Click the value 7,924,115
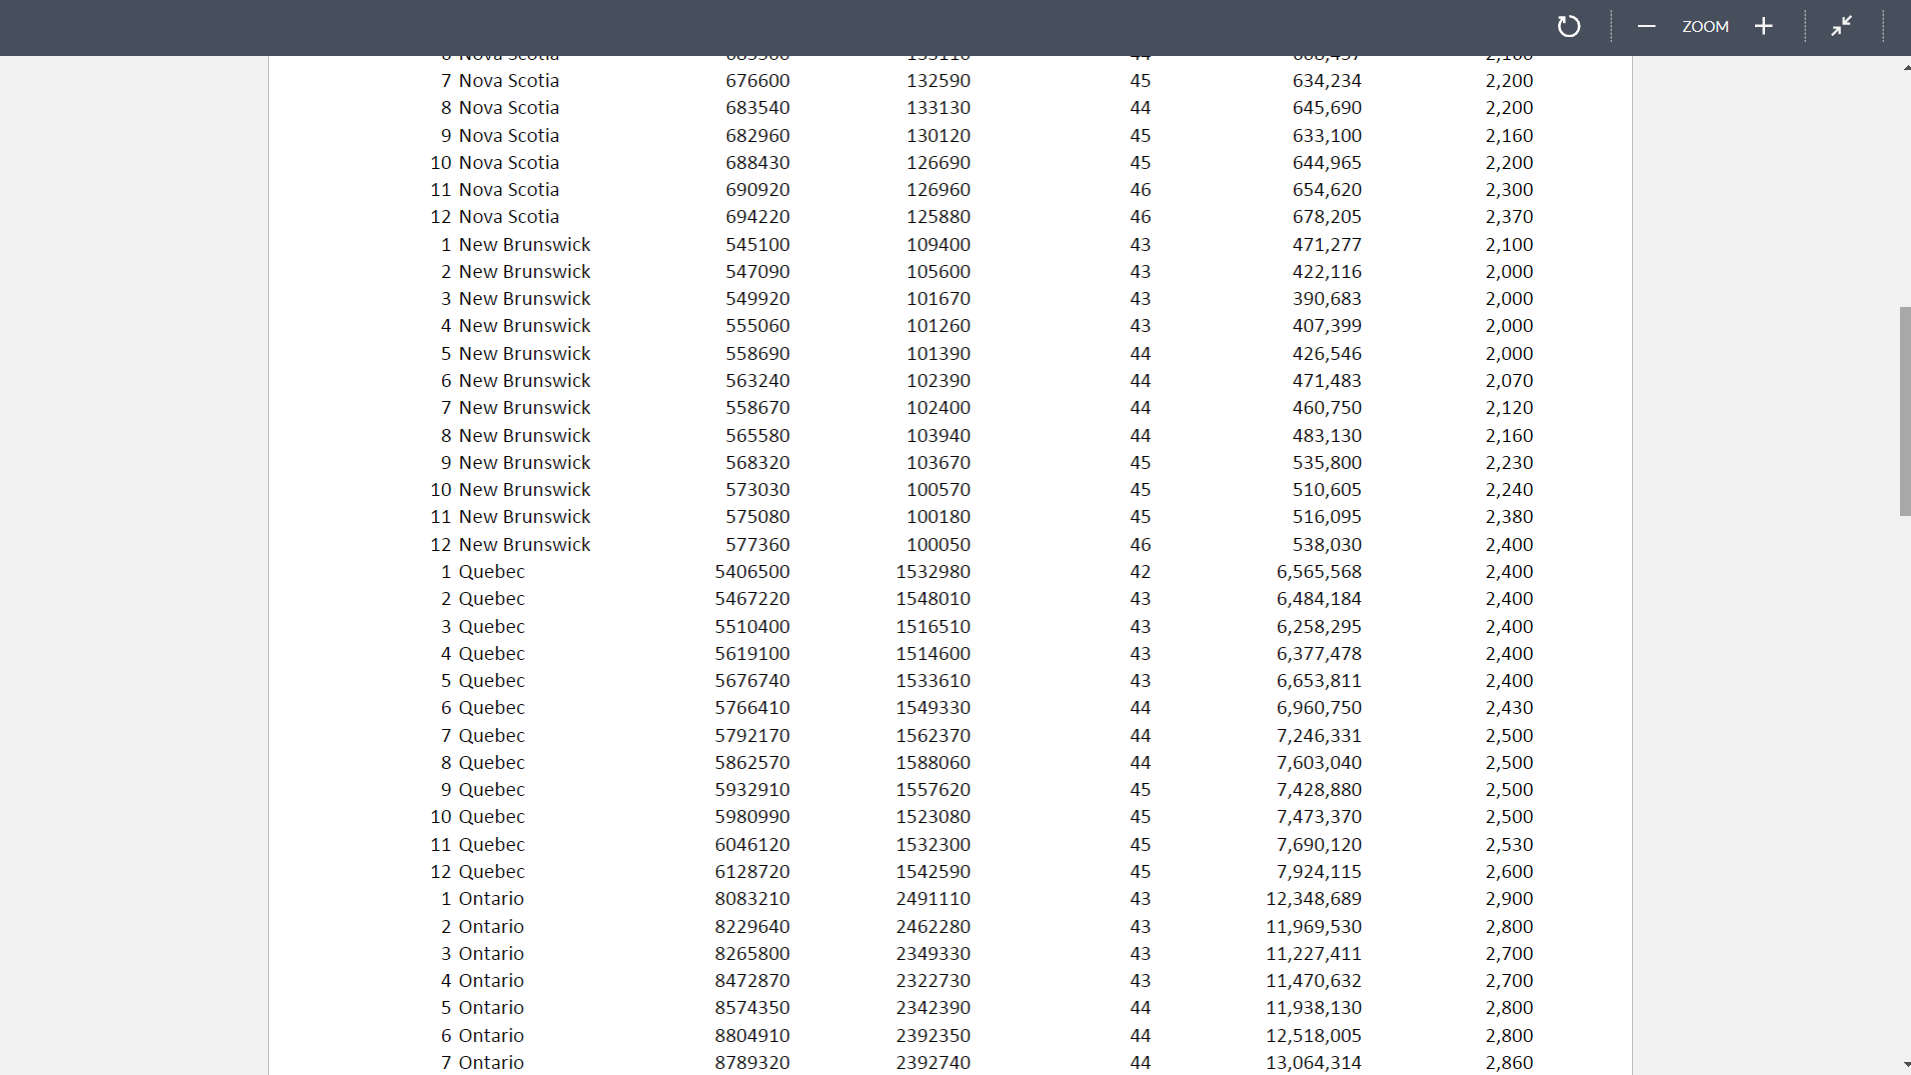This screenshot has width=1911, height=1075. click(x=1319, y=872)
